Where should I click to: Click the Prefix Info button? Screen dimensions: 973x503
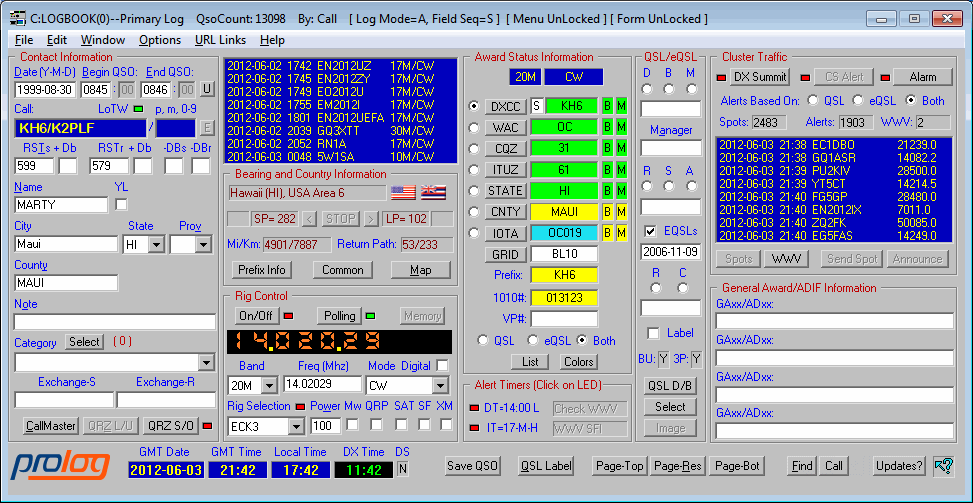click(263, 270)
